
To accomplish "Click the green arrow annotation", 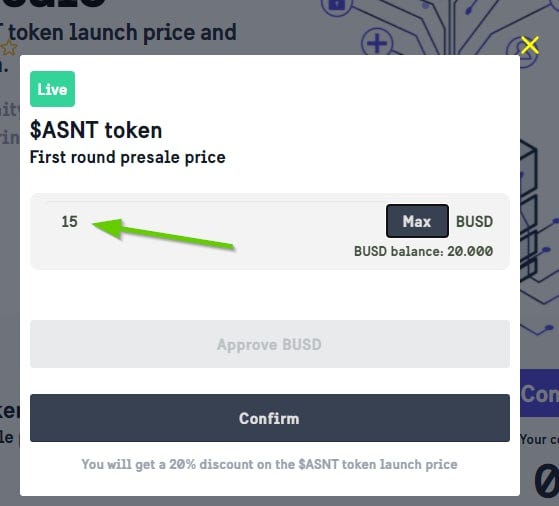I will pyautogui.click(x=163, y=234).
